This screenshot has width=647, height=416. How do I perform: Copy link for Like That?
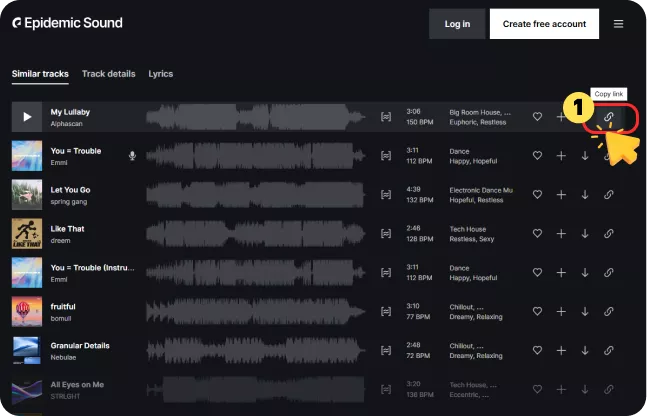[609, 234]
